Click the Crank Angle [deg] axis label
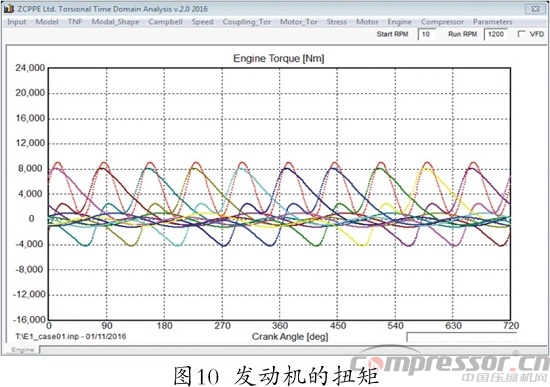This screenshot has width=550, height=387. (x=290, y=336)
